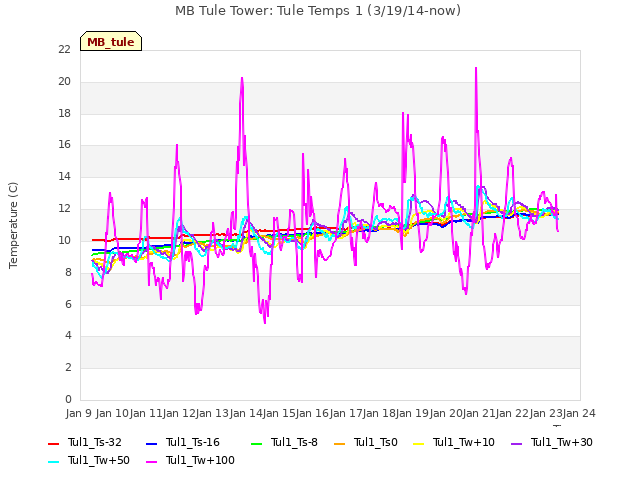Click the yellow Tul1_Tw+10 legend swatch
The image size is (640, 480).
419,443
